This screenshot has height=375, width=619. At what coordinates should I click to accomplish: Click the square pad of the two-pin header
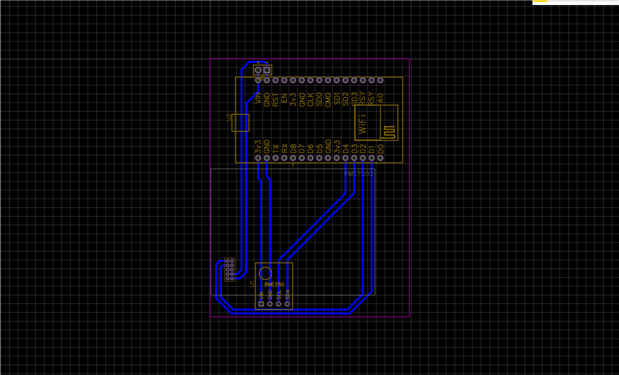tap(267, 70)
